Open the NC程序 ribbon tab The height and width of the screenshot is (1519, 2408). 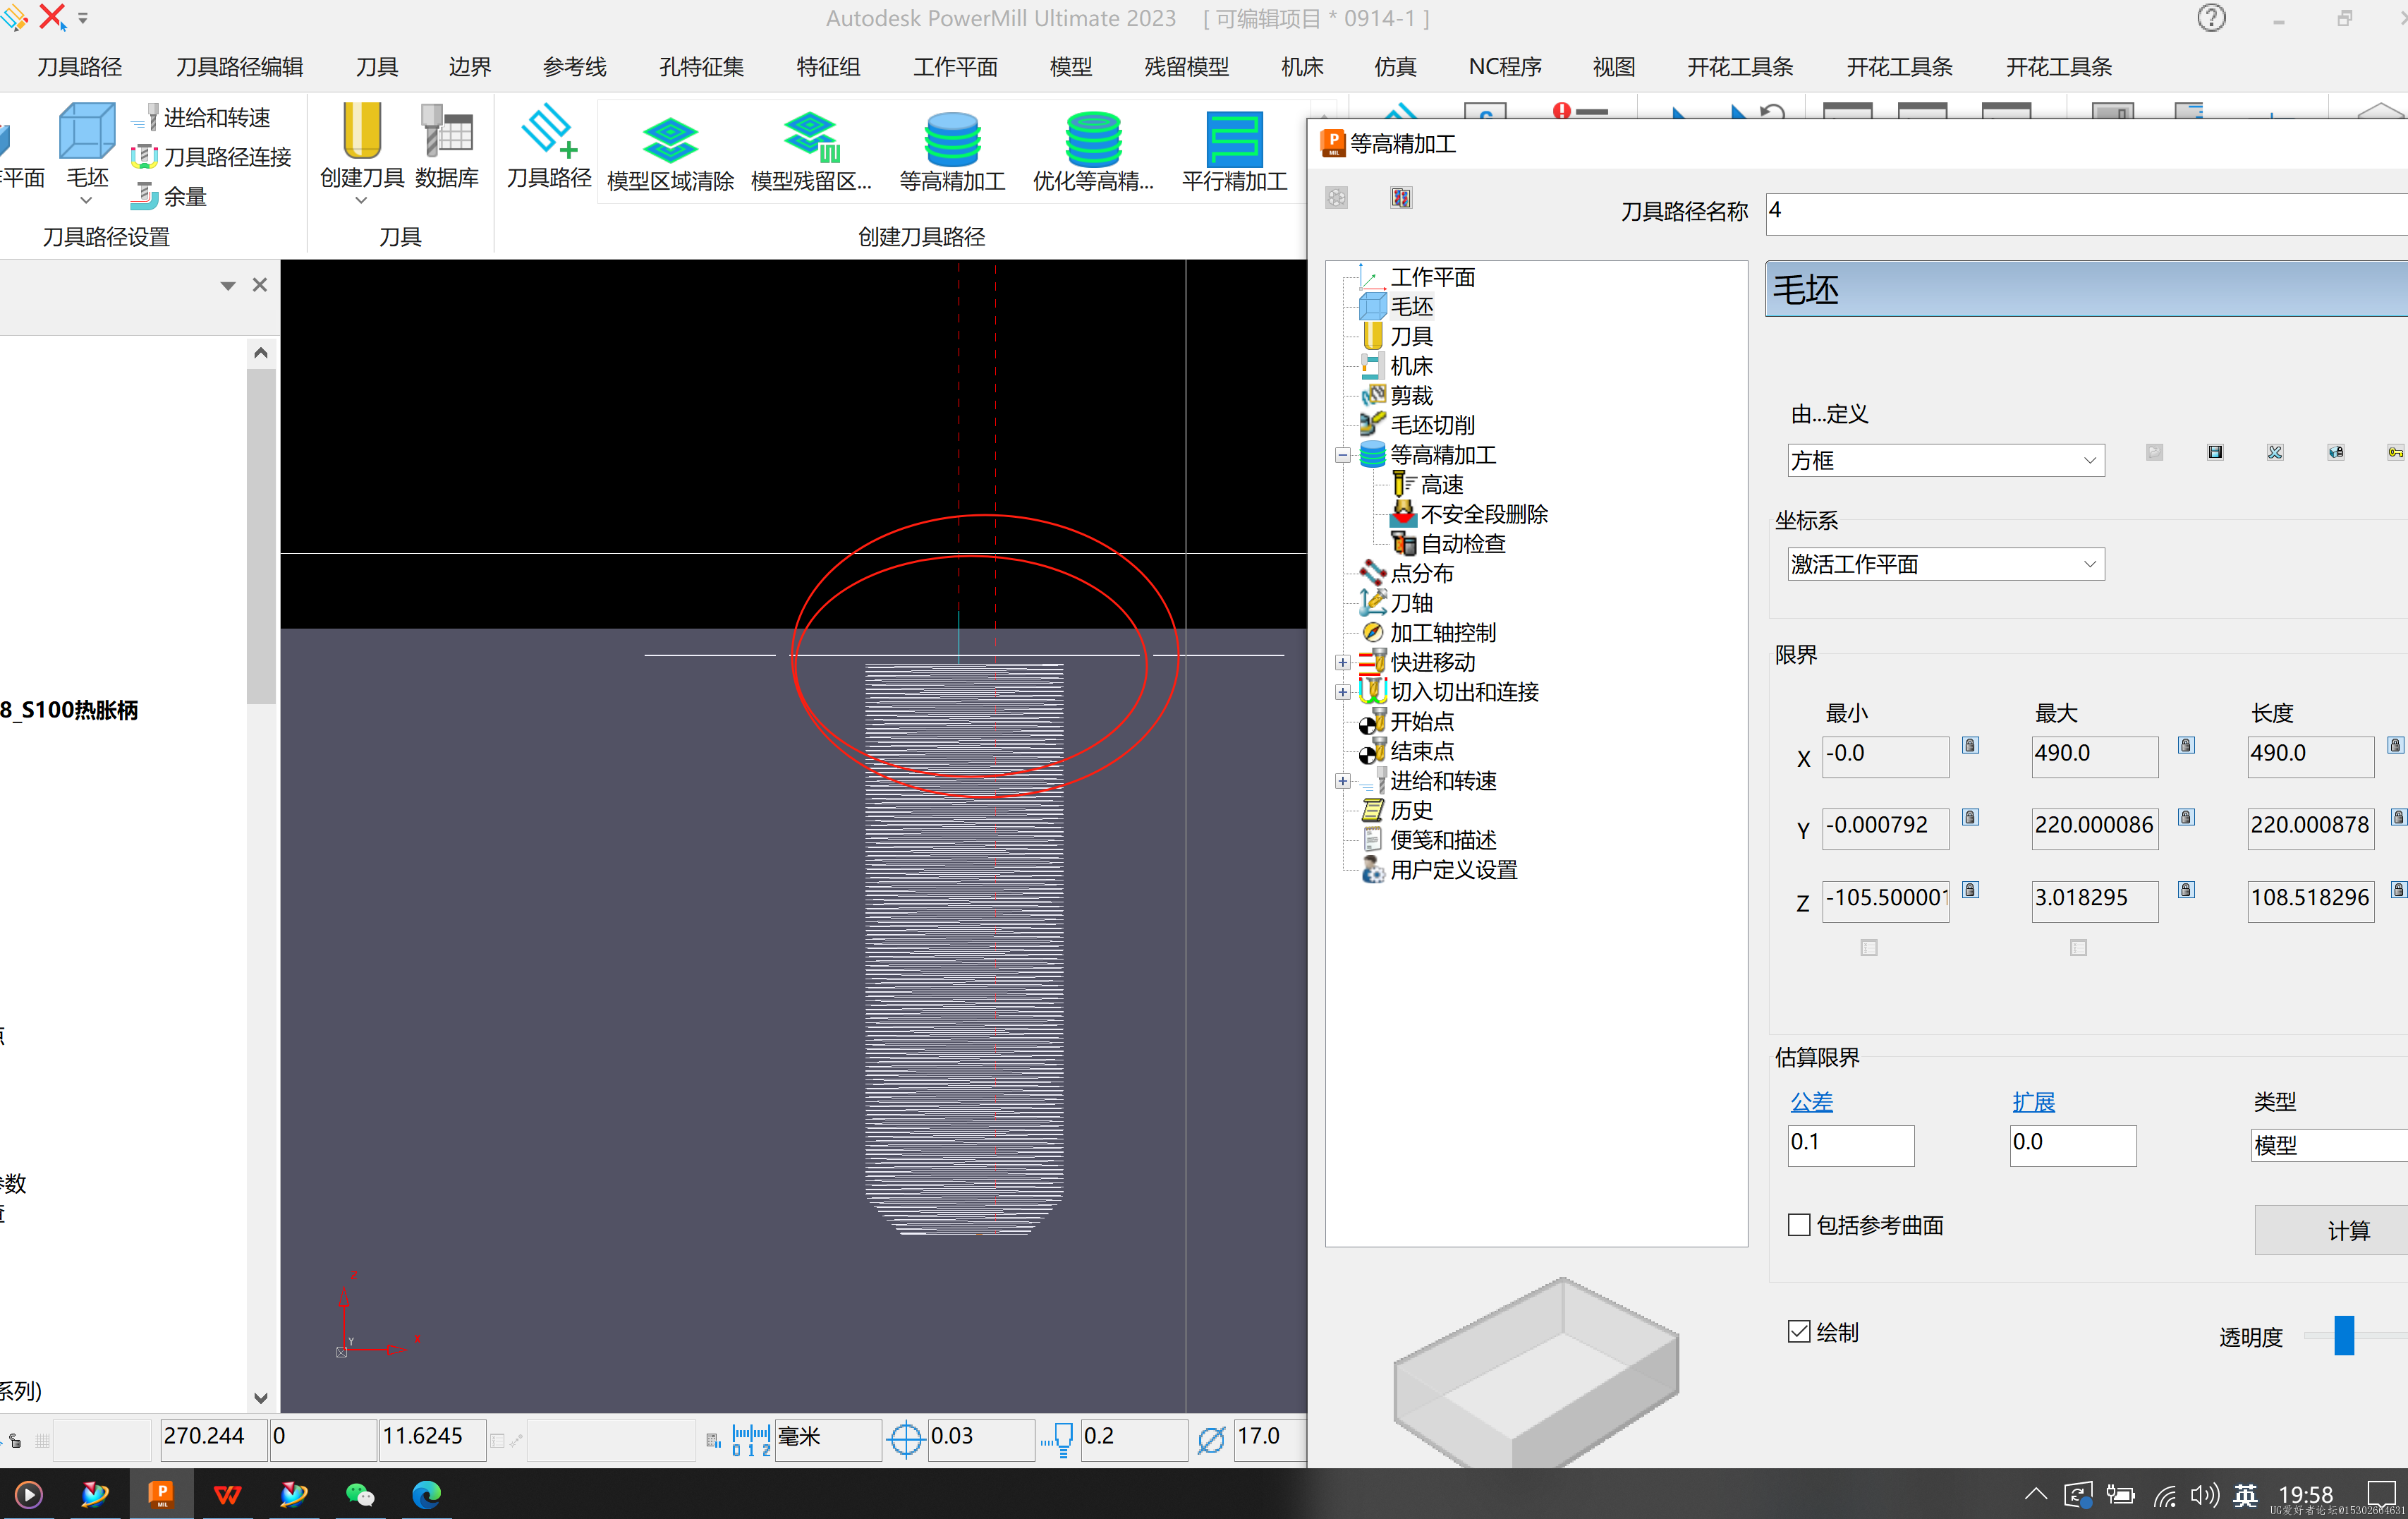click(1504, 67)
